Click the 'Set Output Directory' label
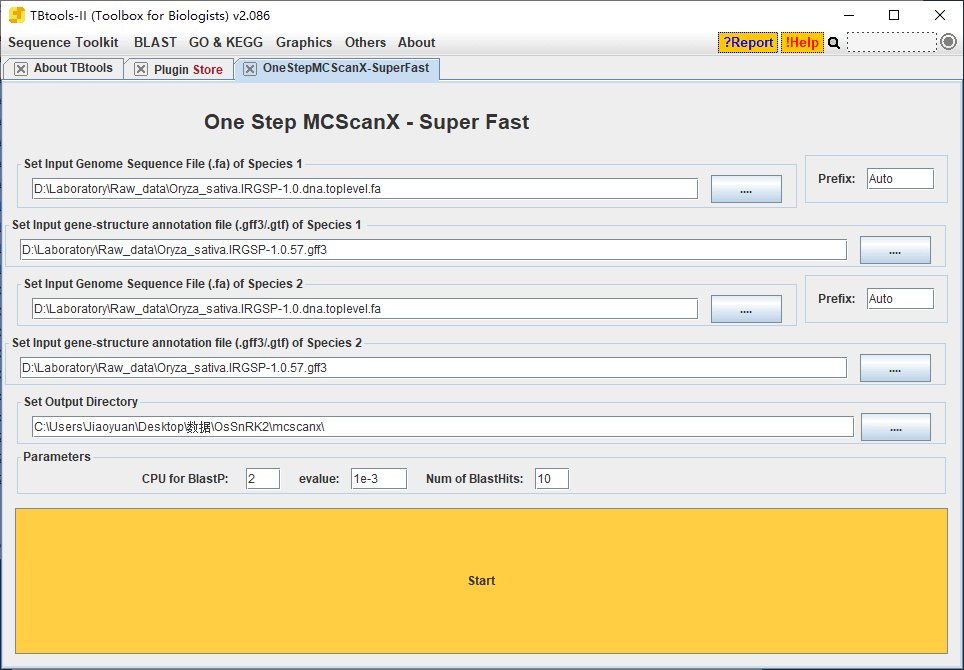 click(x=81, y=401)
